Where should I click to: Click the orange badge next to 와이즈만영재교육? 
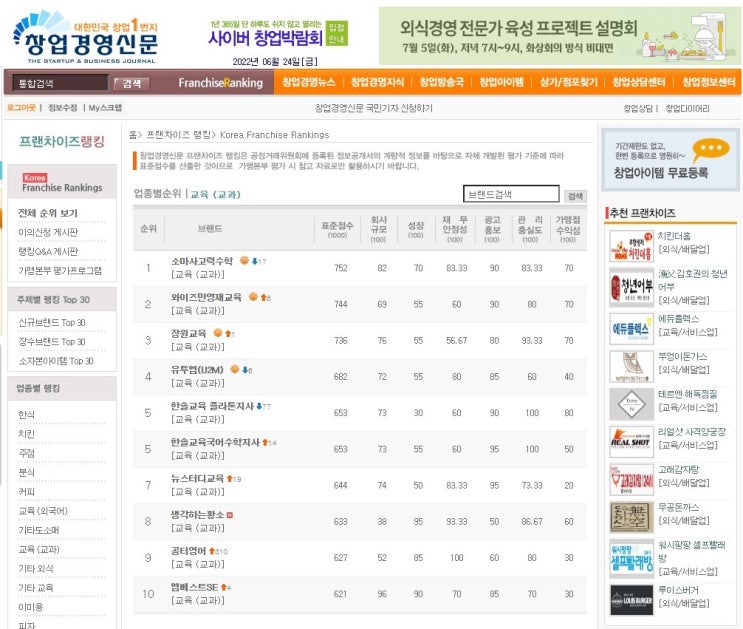tap(254, 297)
